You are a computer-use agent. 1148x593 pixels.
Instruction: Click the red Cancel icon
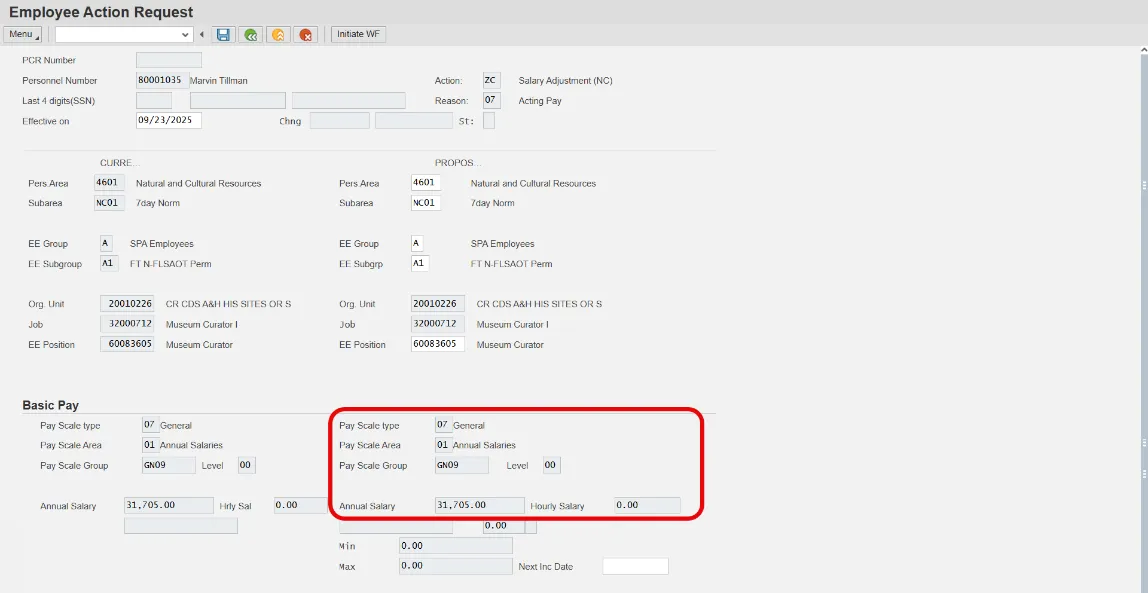(x=306, y=35)
